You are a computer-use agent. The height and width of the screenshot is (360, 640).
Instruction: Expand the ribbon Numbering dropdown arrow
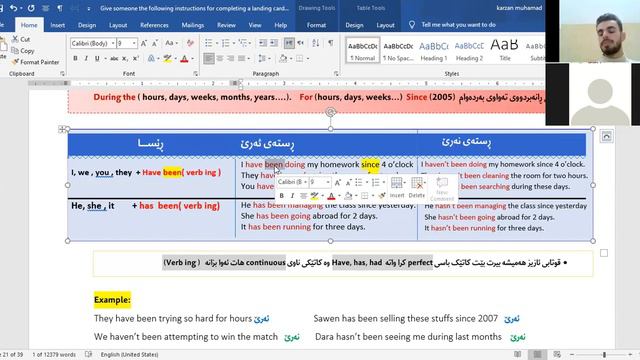pyautogui.click(x=233, y=44)
